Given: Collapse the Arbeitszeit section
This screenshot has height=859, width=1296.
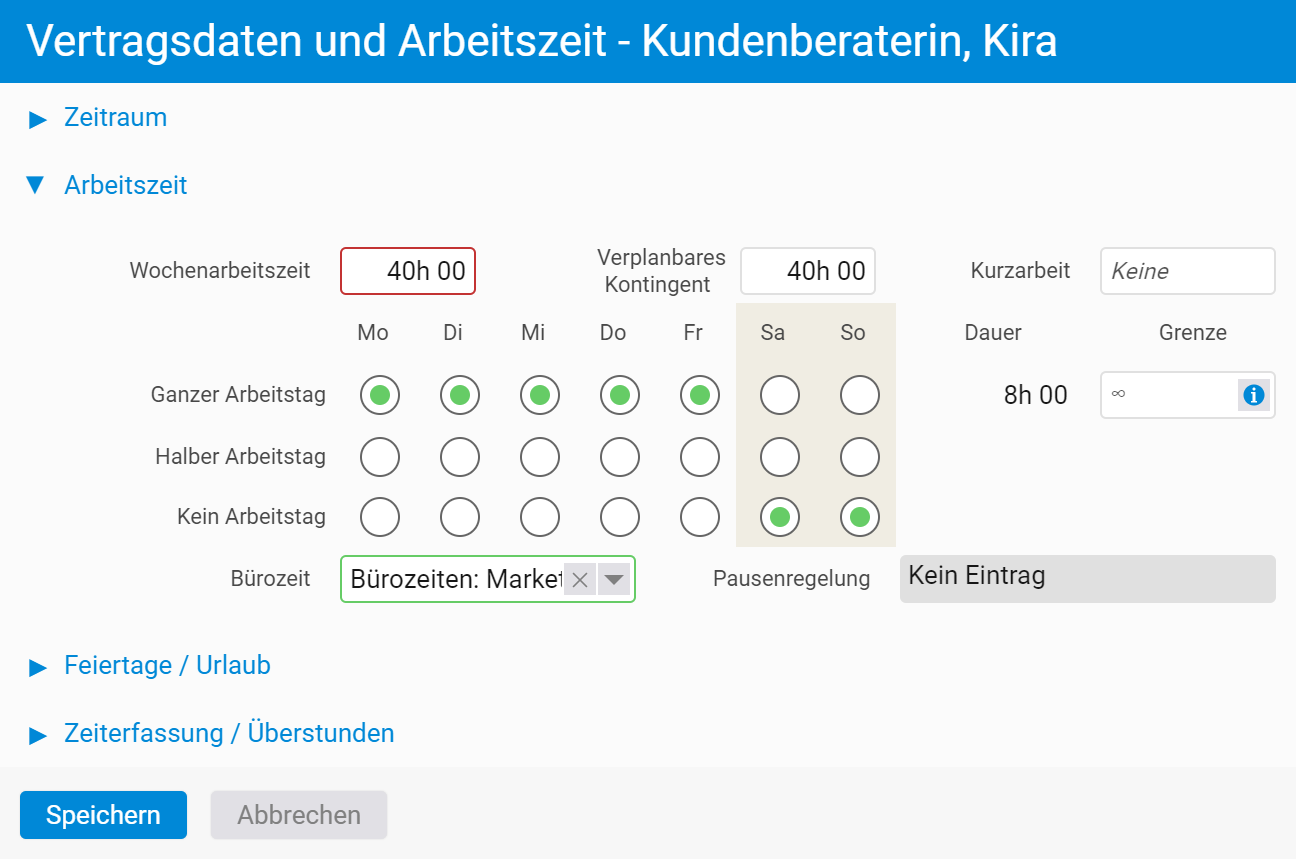Looking at the screenshot, I should [x=108, y=186].
